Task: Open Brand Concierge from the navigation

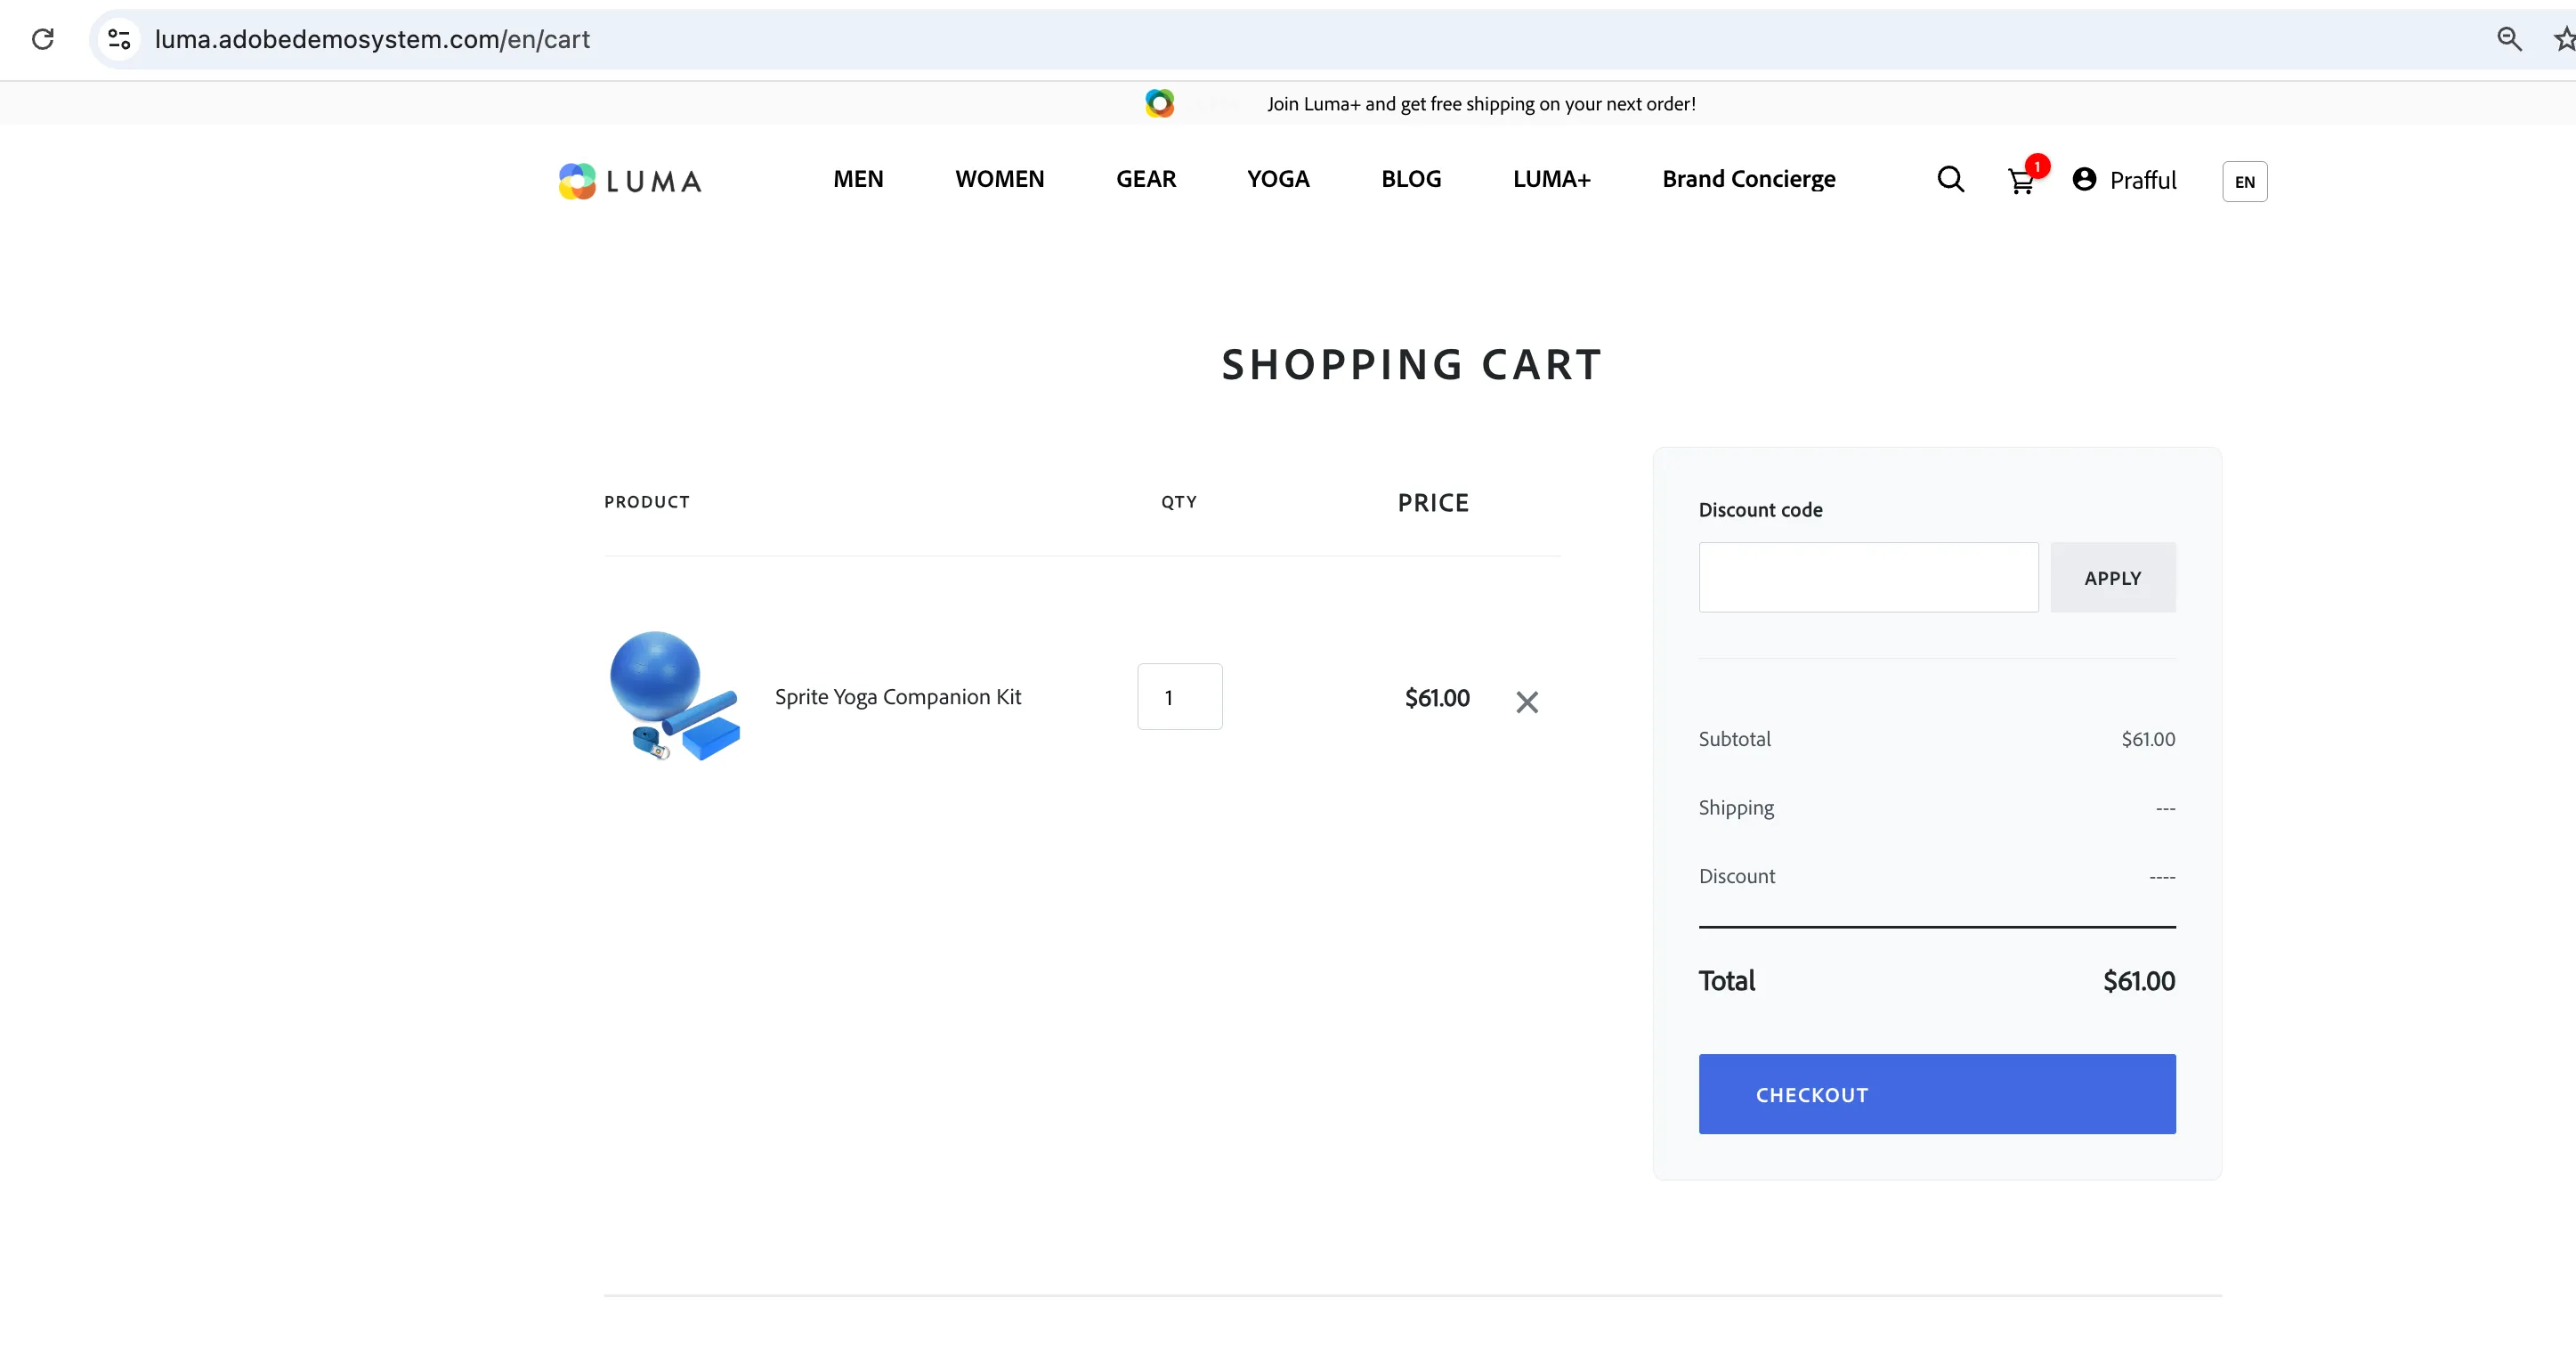Action: pos(1748,179)
